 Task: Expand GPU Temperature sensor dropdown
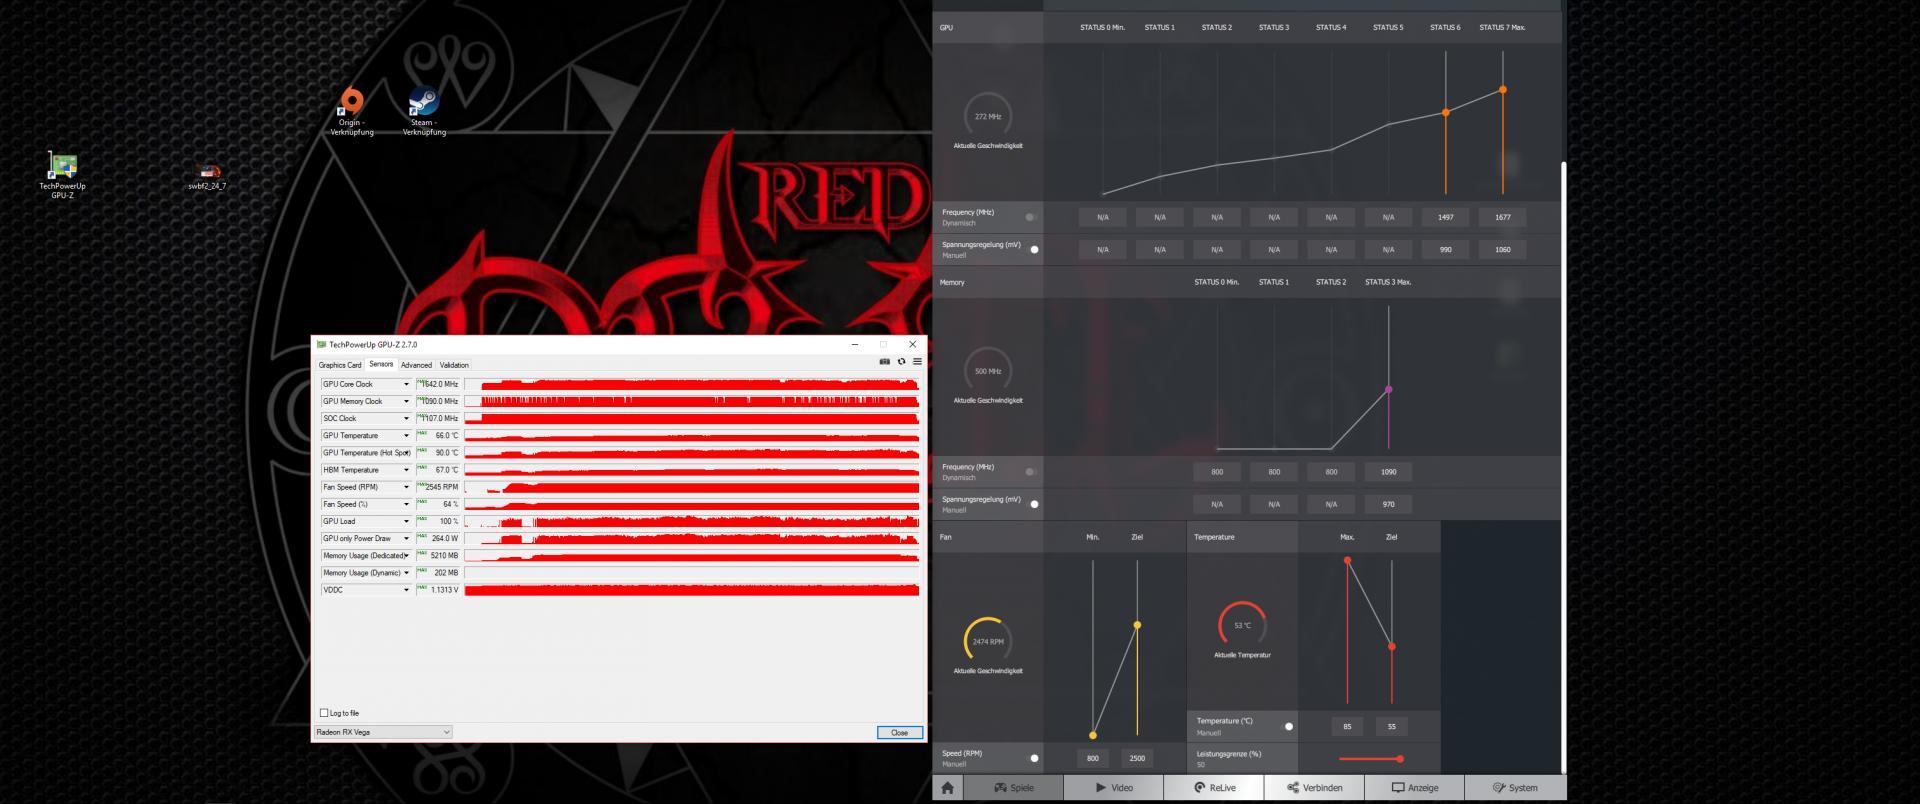pos(406,436)
